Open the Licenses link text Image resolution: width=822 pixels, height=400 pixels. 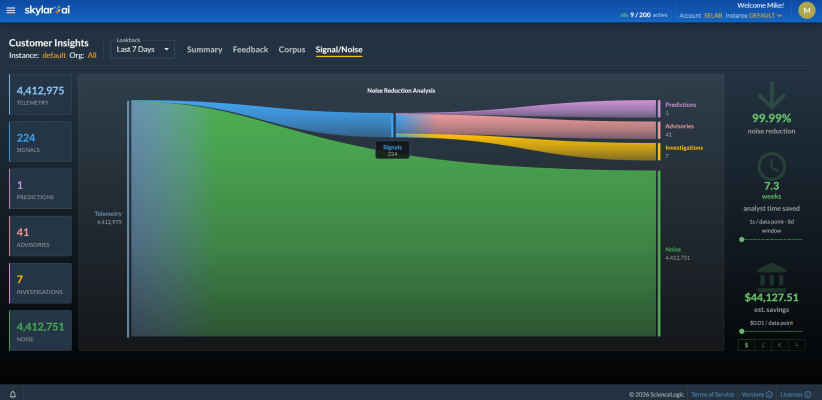(791, 394)
